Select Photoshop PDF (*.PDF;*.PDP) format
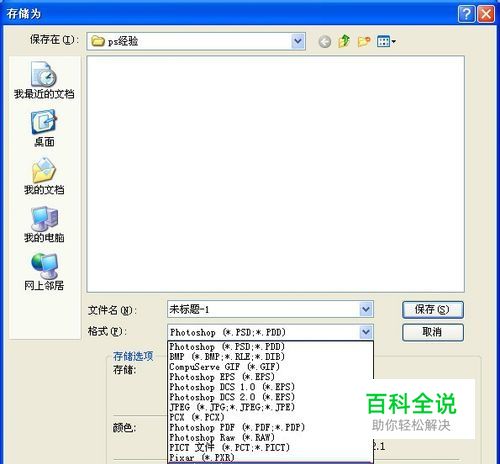The image size is (500, 464). coord(270,427)
